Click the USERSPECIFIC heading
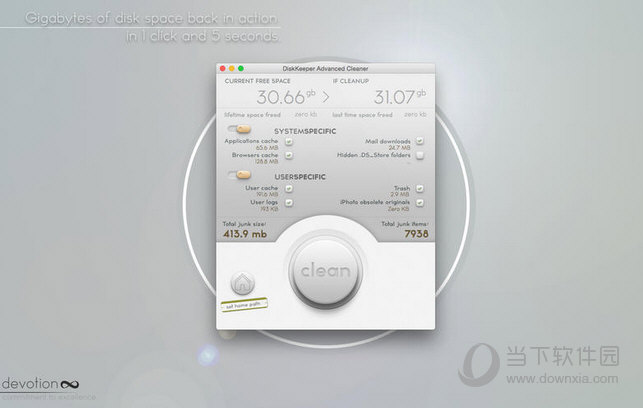 (x=300, y=177)
